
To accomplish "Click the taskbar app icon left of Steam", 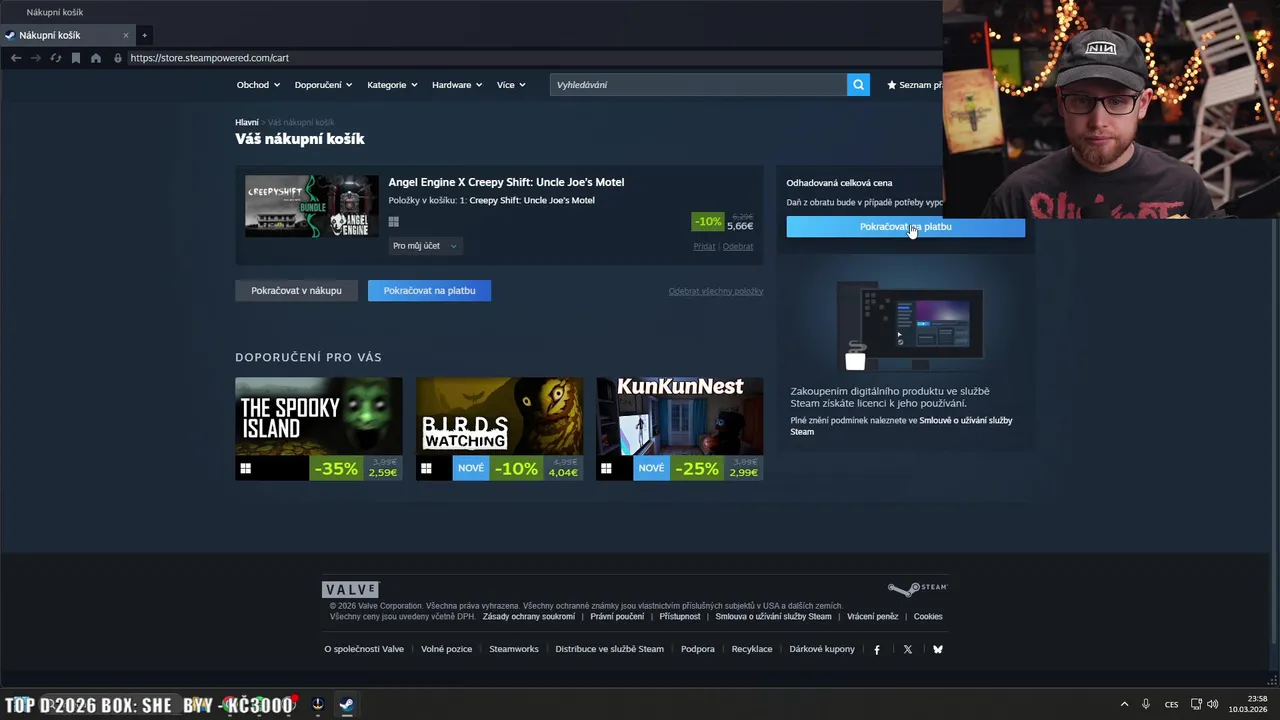I will point(318,705).
